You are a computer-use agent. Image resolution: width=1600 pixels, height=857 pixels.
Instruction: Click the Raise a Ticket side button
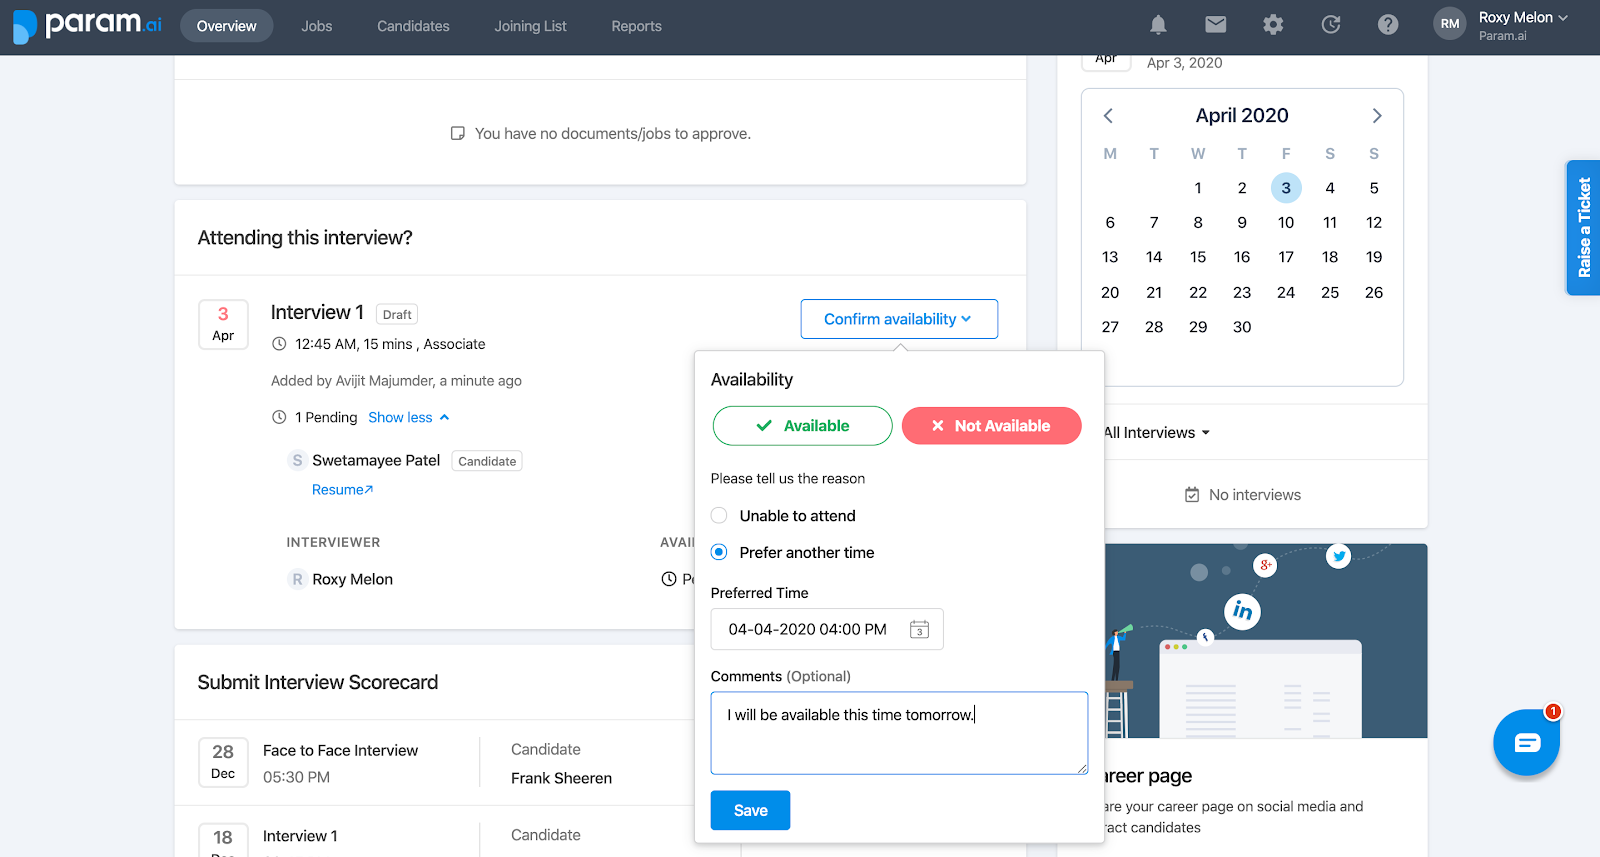(1583, 228)
